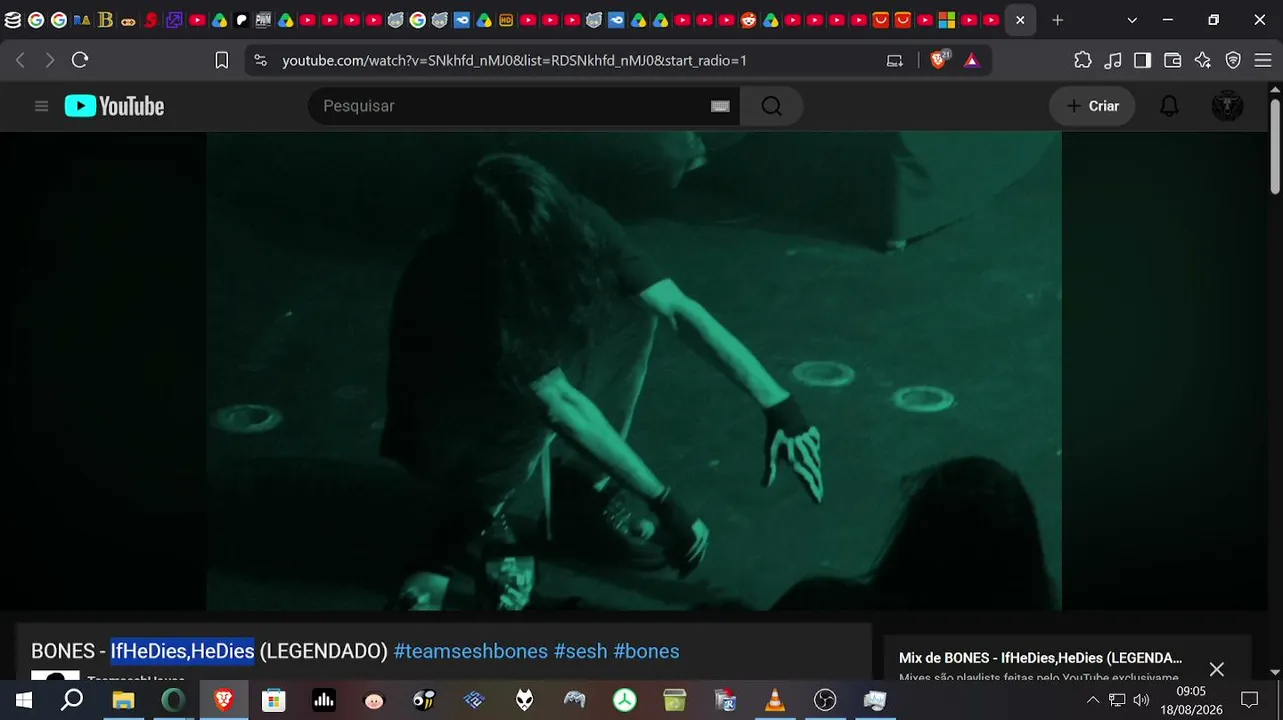
Task: Open VLC media player from taskbar
Action: [x=775, y=700]
